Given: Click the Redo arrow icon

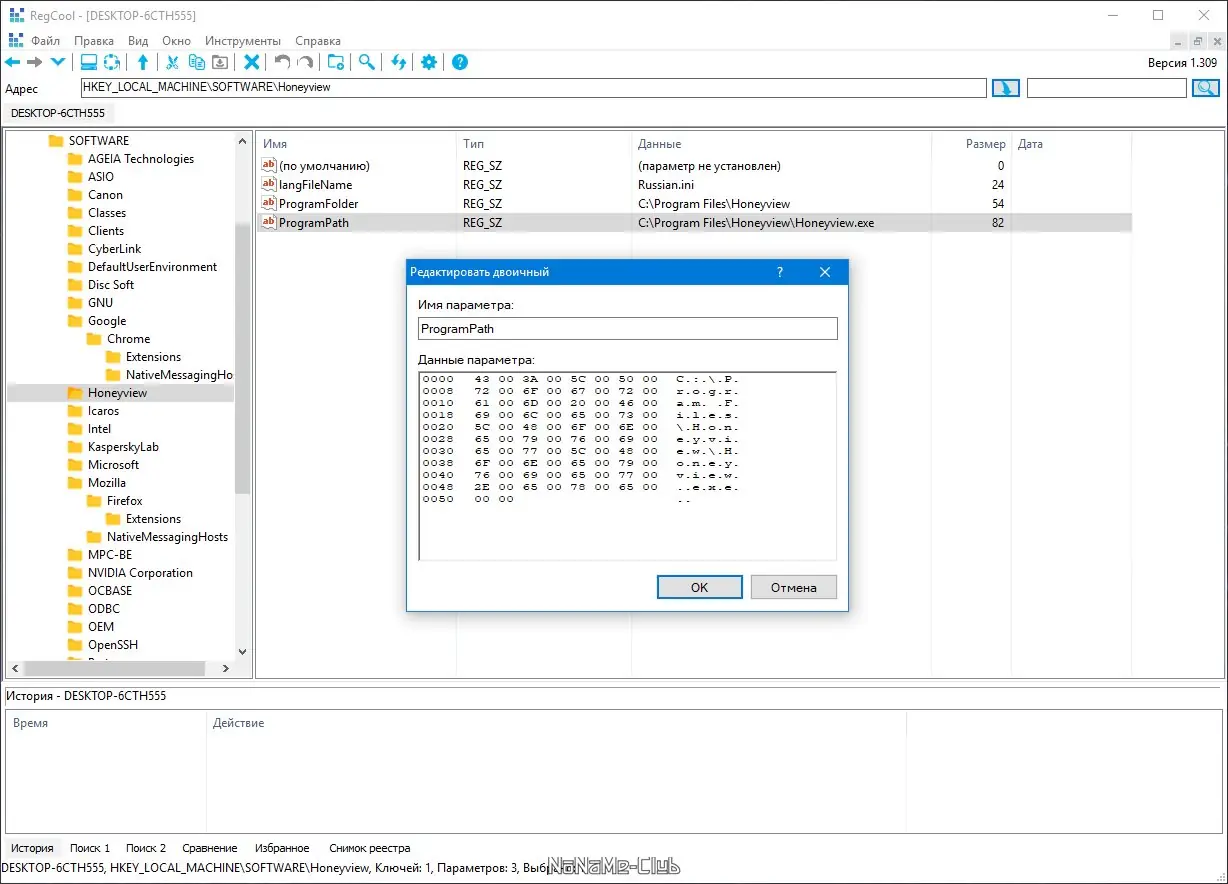Looking at the screenshot, I should coord(305,62).
